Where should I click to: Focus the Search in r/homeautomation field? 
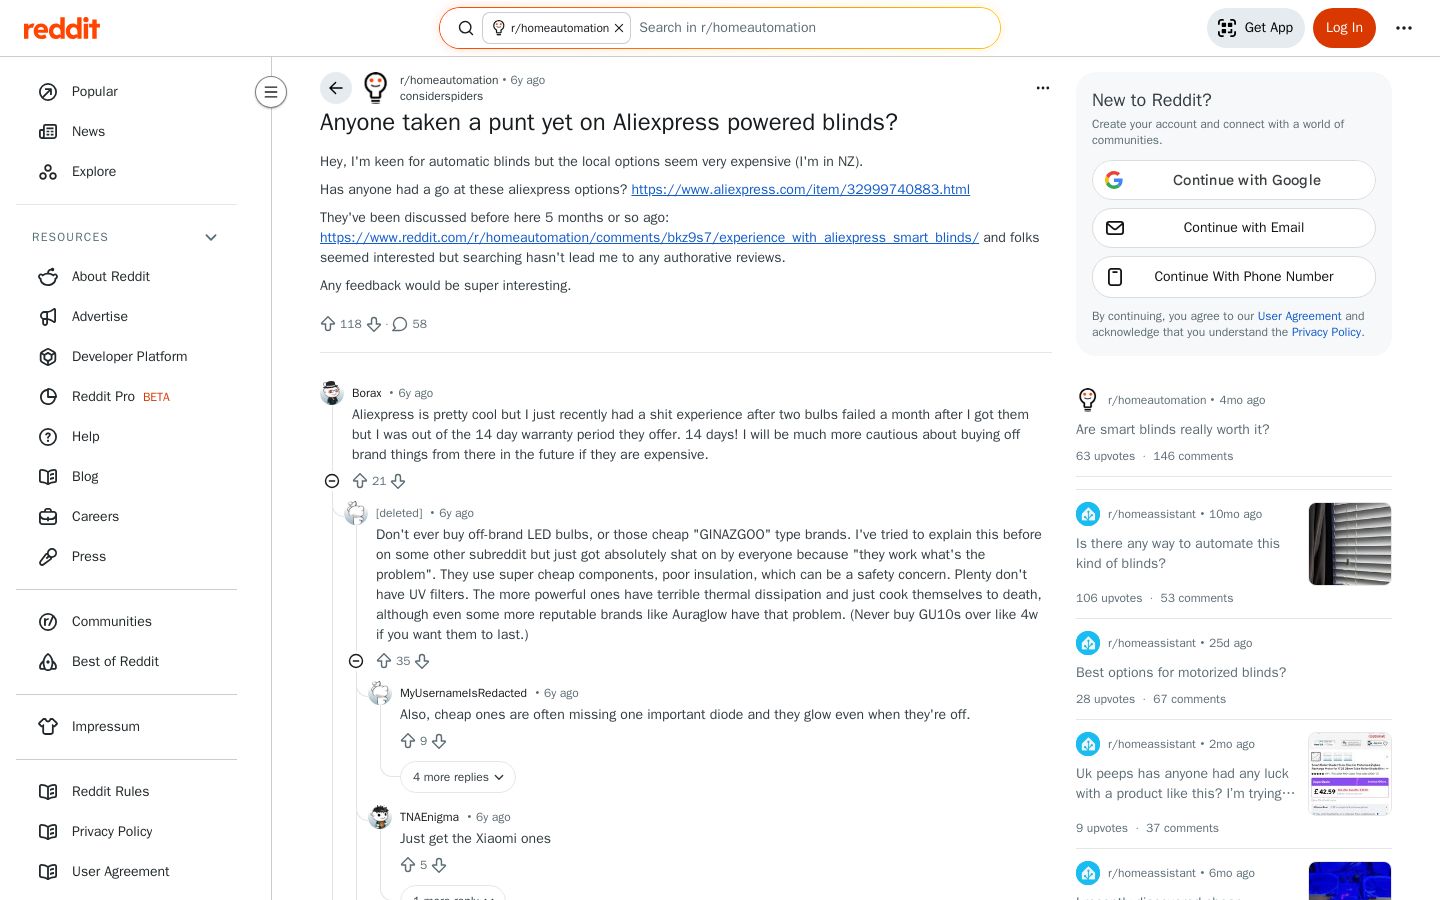point(810,28)
